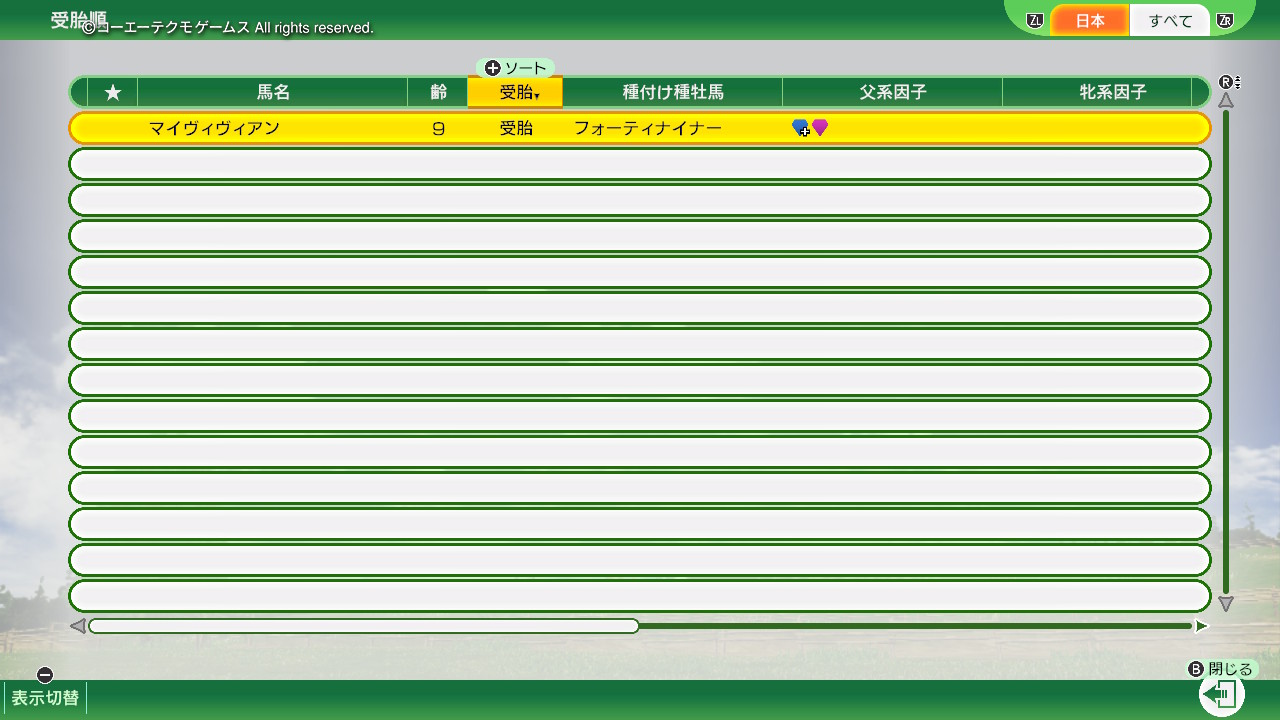Click the pink factor gem icon
Screen dimensions: 1280x720
point(820,127)
